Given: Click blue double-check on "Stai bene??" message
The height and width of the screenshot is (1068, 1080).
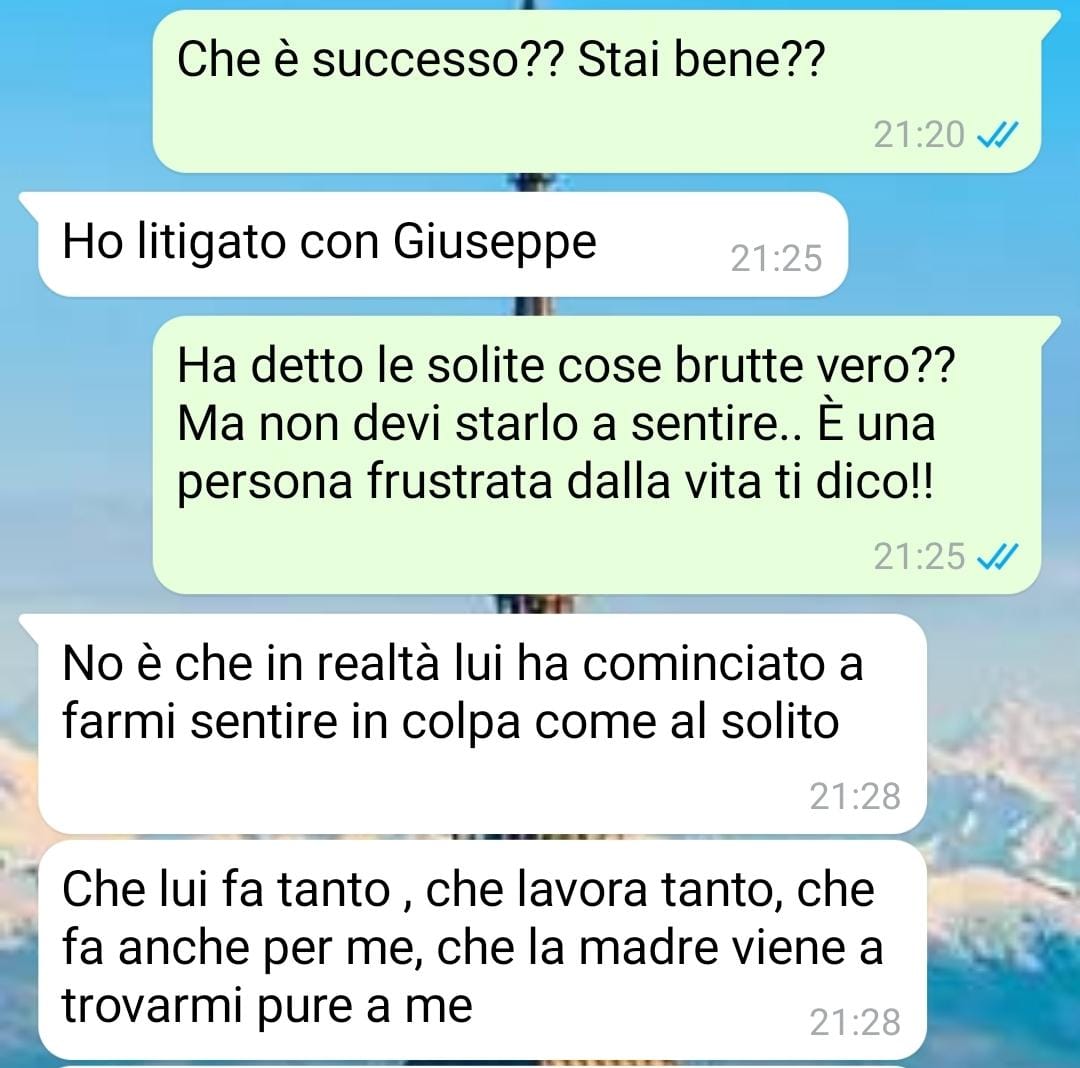Looking at the screenshot, I should tap(997, 135).
